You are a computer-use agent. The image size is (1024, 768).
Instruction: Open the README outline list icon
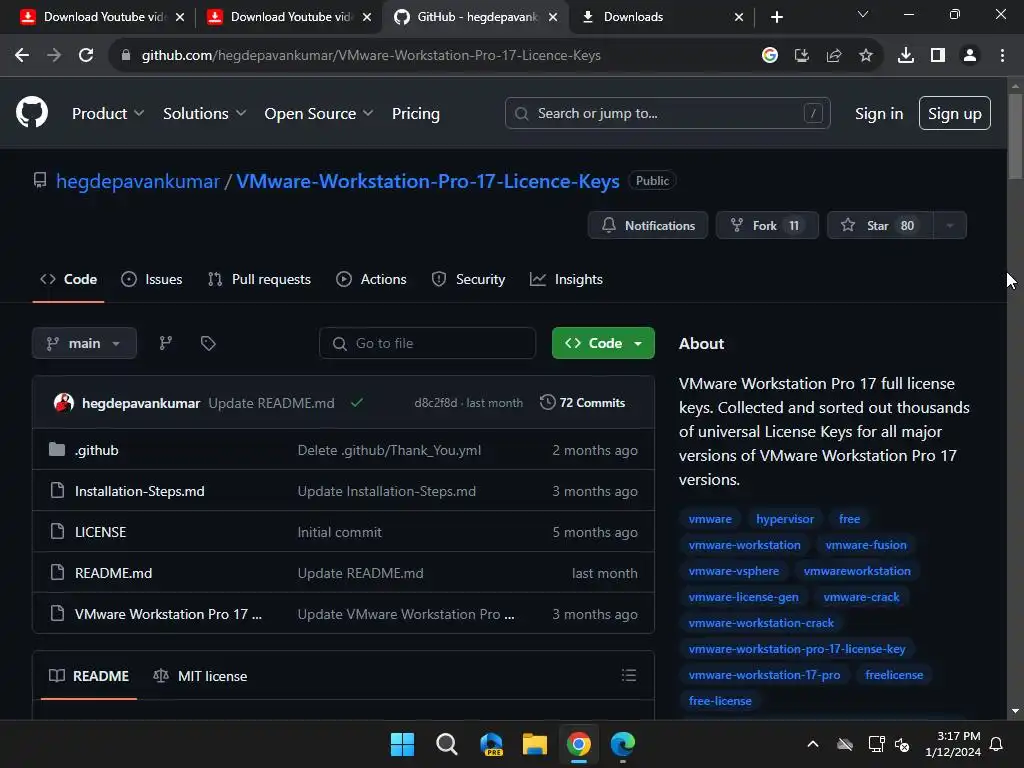click(x=629, y=675)
